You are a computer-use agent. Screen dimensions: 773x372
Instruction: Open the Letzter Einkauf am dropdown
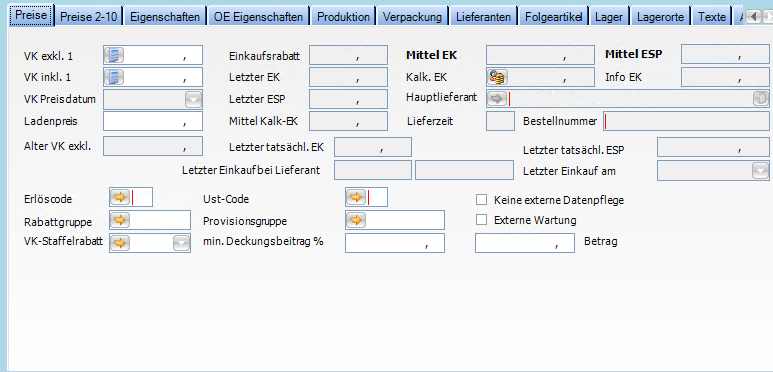pos(760,171)
